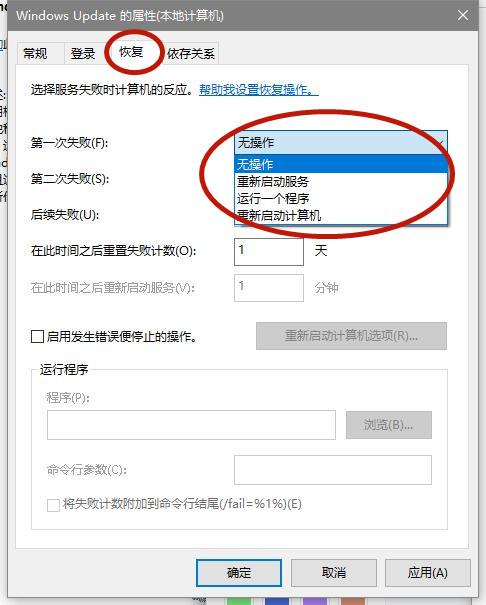Click the 重新启动计算机选项 button
This screenshot has width=486, height=605.
(x=351, y=336)
